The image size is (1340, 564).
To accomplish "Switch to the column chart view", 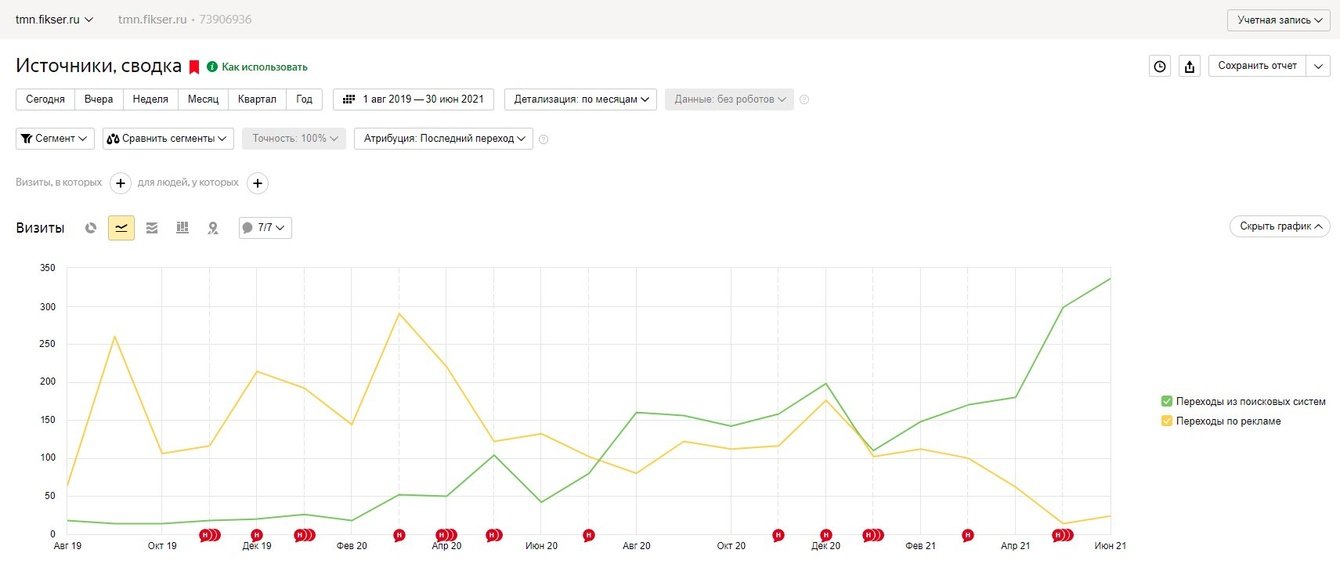I will 182,228.
